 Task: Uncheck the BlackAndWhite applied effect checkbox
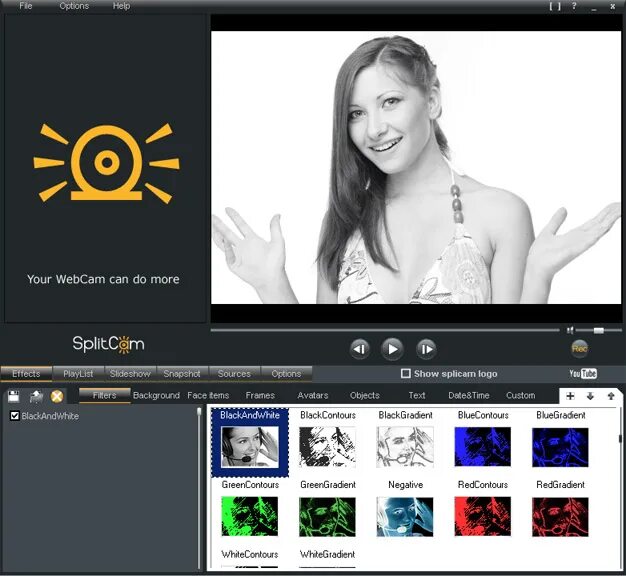(15, 416)
